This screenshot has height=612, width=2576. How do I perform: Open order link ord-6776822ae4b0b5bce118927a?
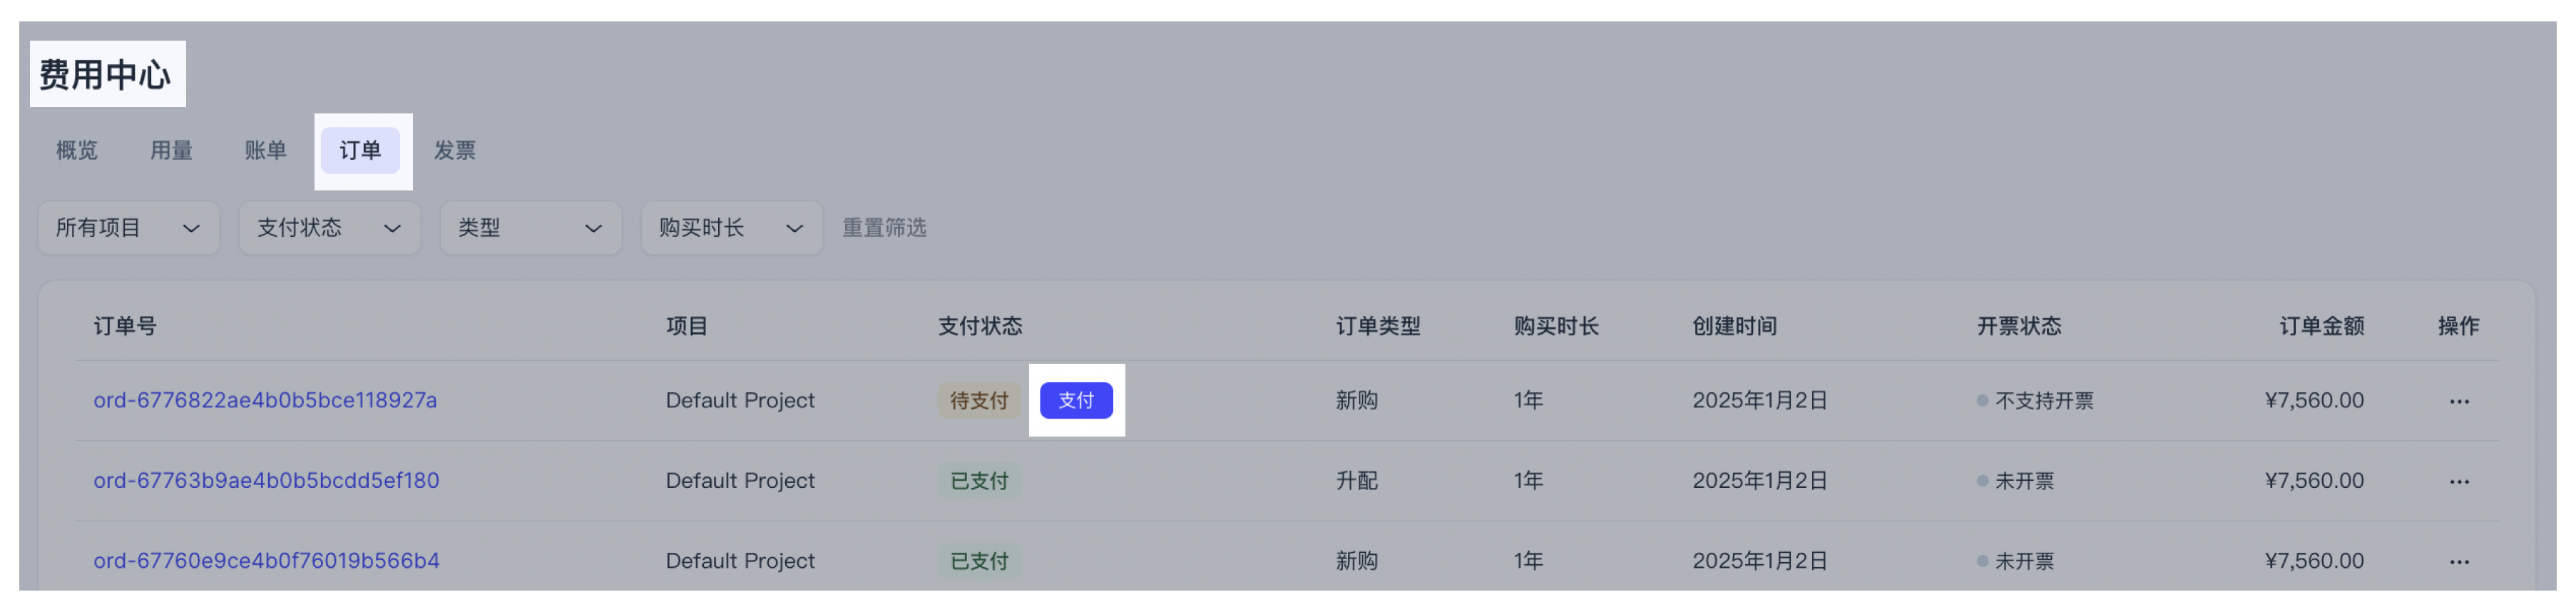click(265, 400)
